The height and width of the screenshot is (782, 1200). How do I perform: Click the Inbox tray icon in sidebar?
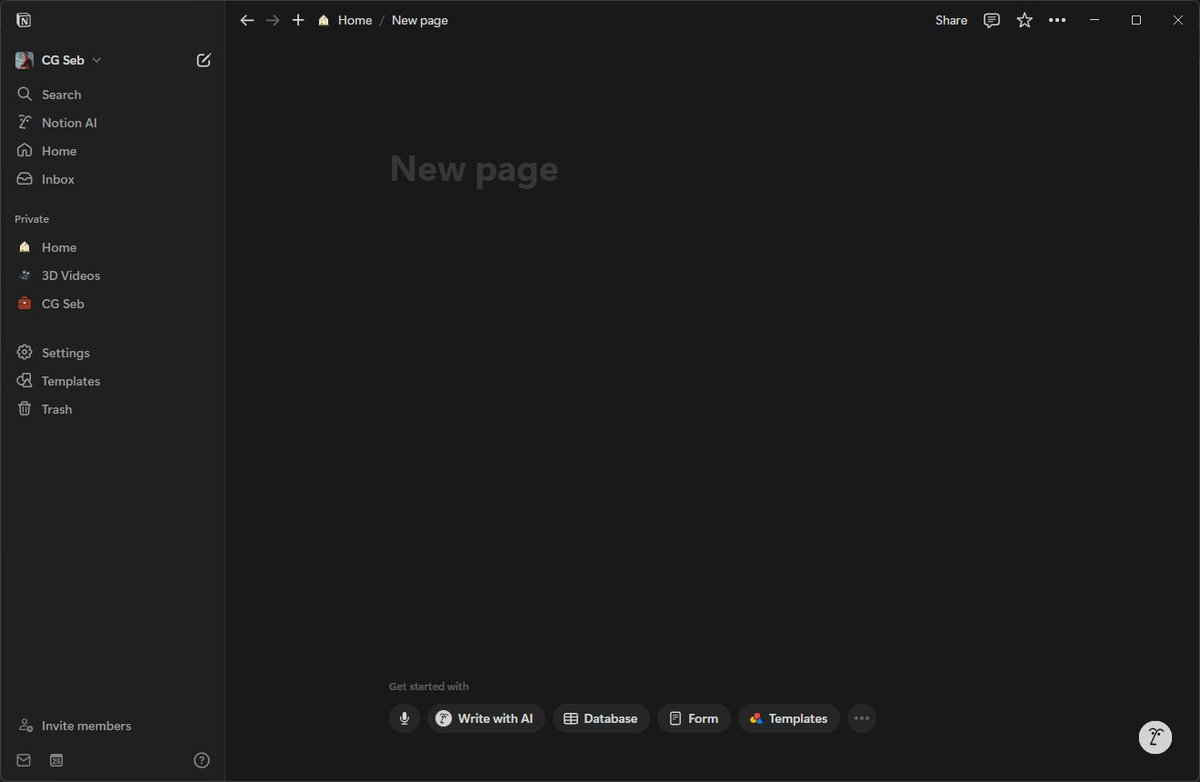25,179
